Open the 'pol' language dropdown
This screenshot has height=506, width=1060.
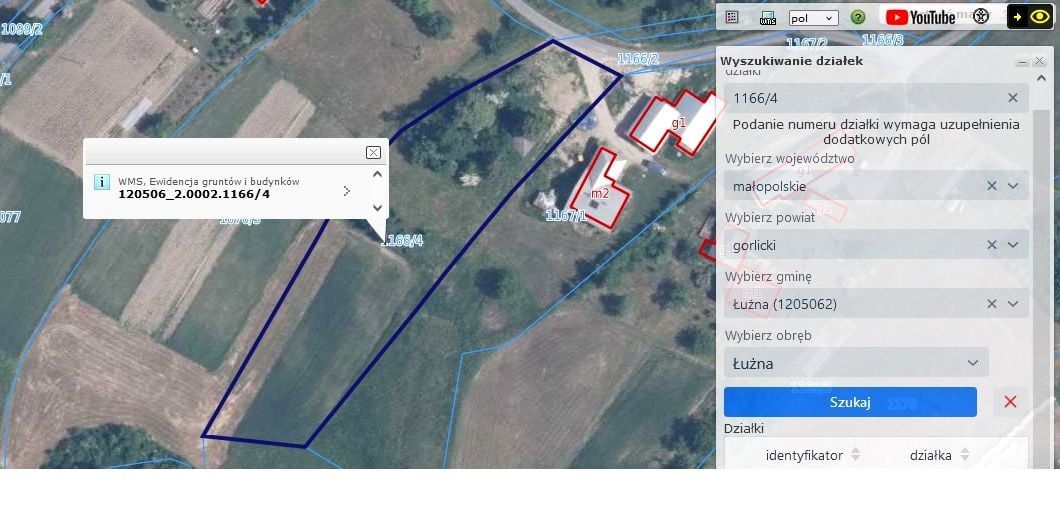814,18
